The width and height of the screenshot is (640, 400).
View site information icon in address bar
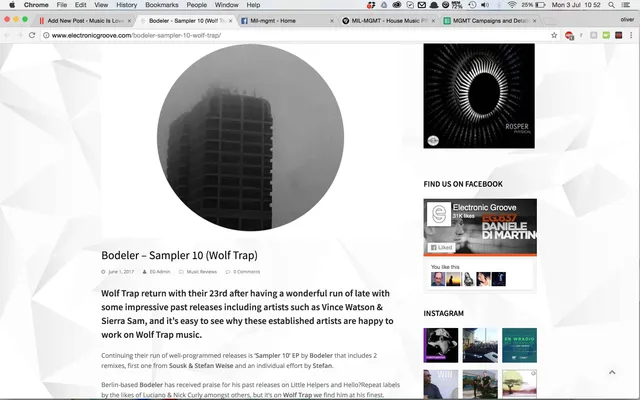pos(46,36)
